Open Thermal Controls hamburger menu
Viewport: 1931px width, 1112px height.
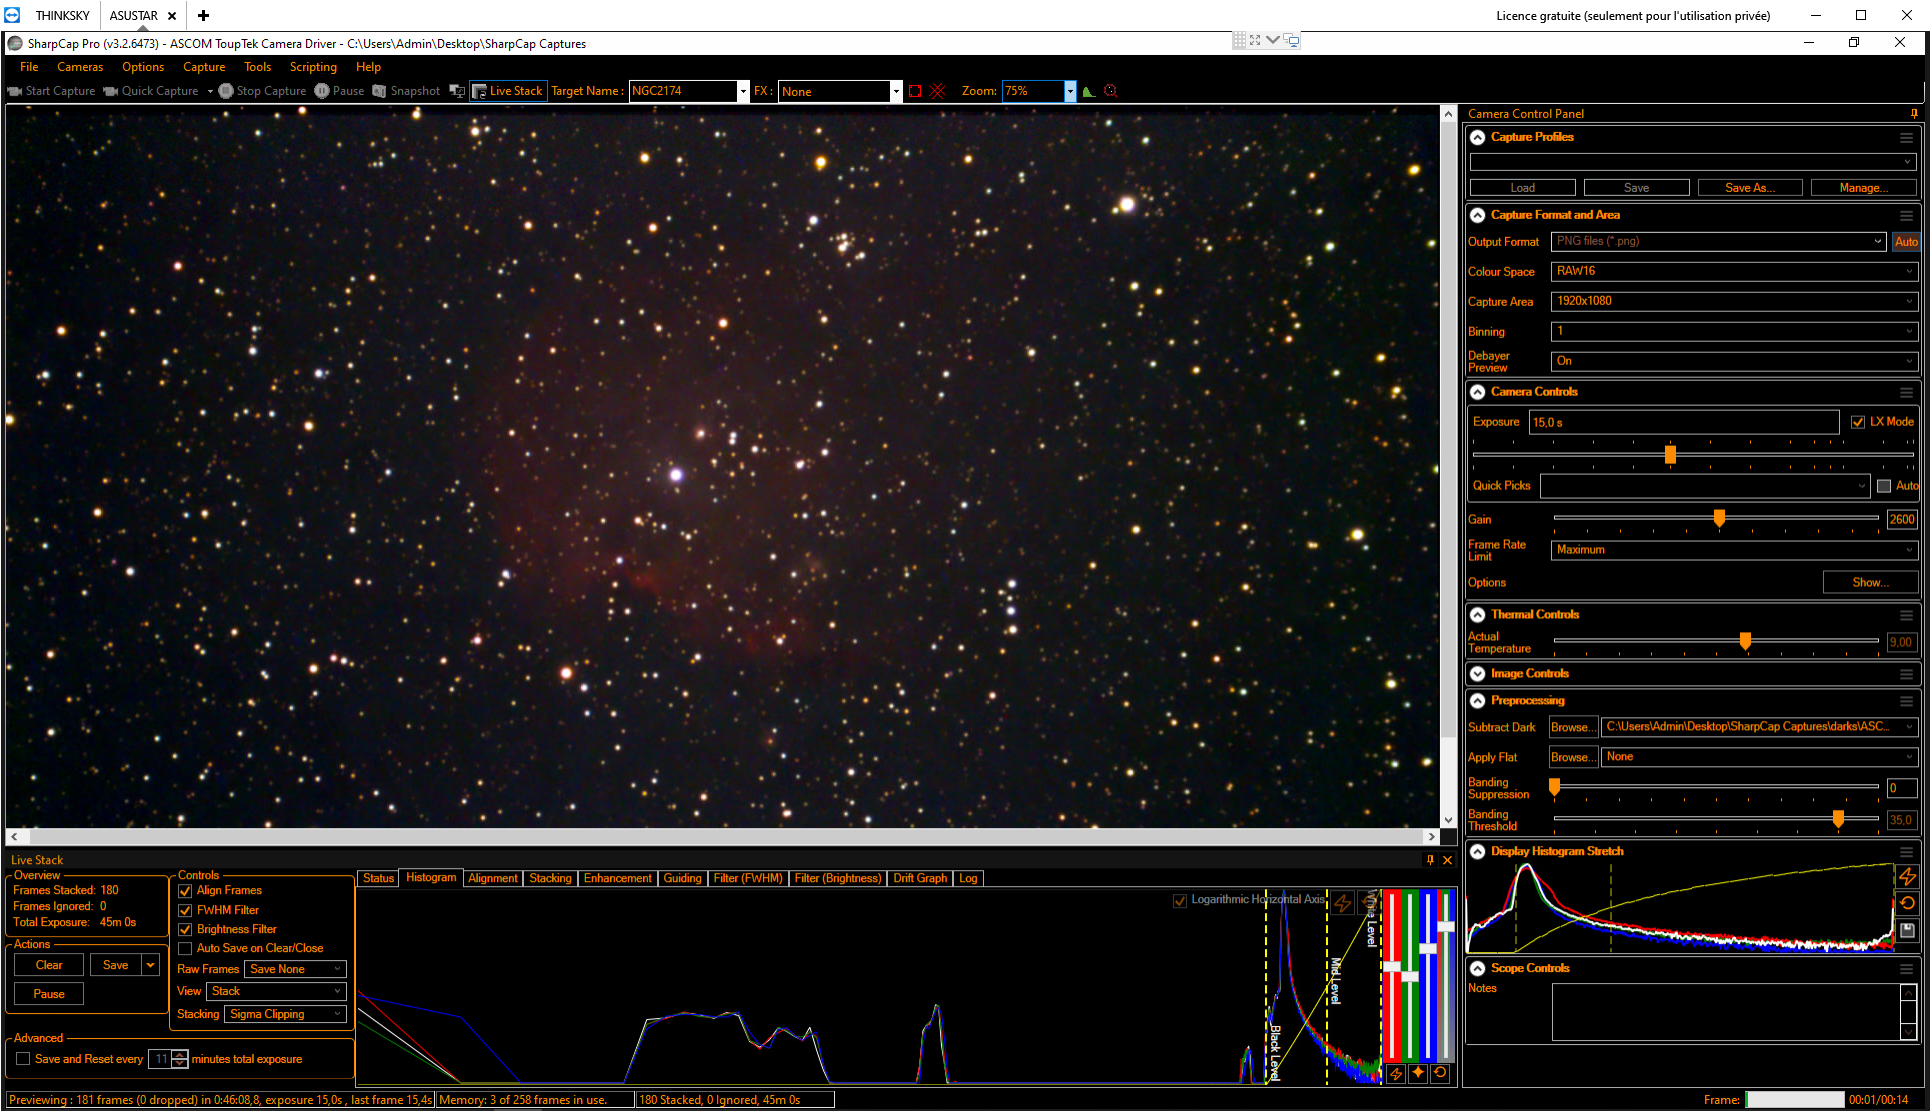(1907, 616)
